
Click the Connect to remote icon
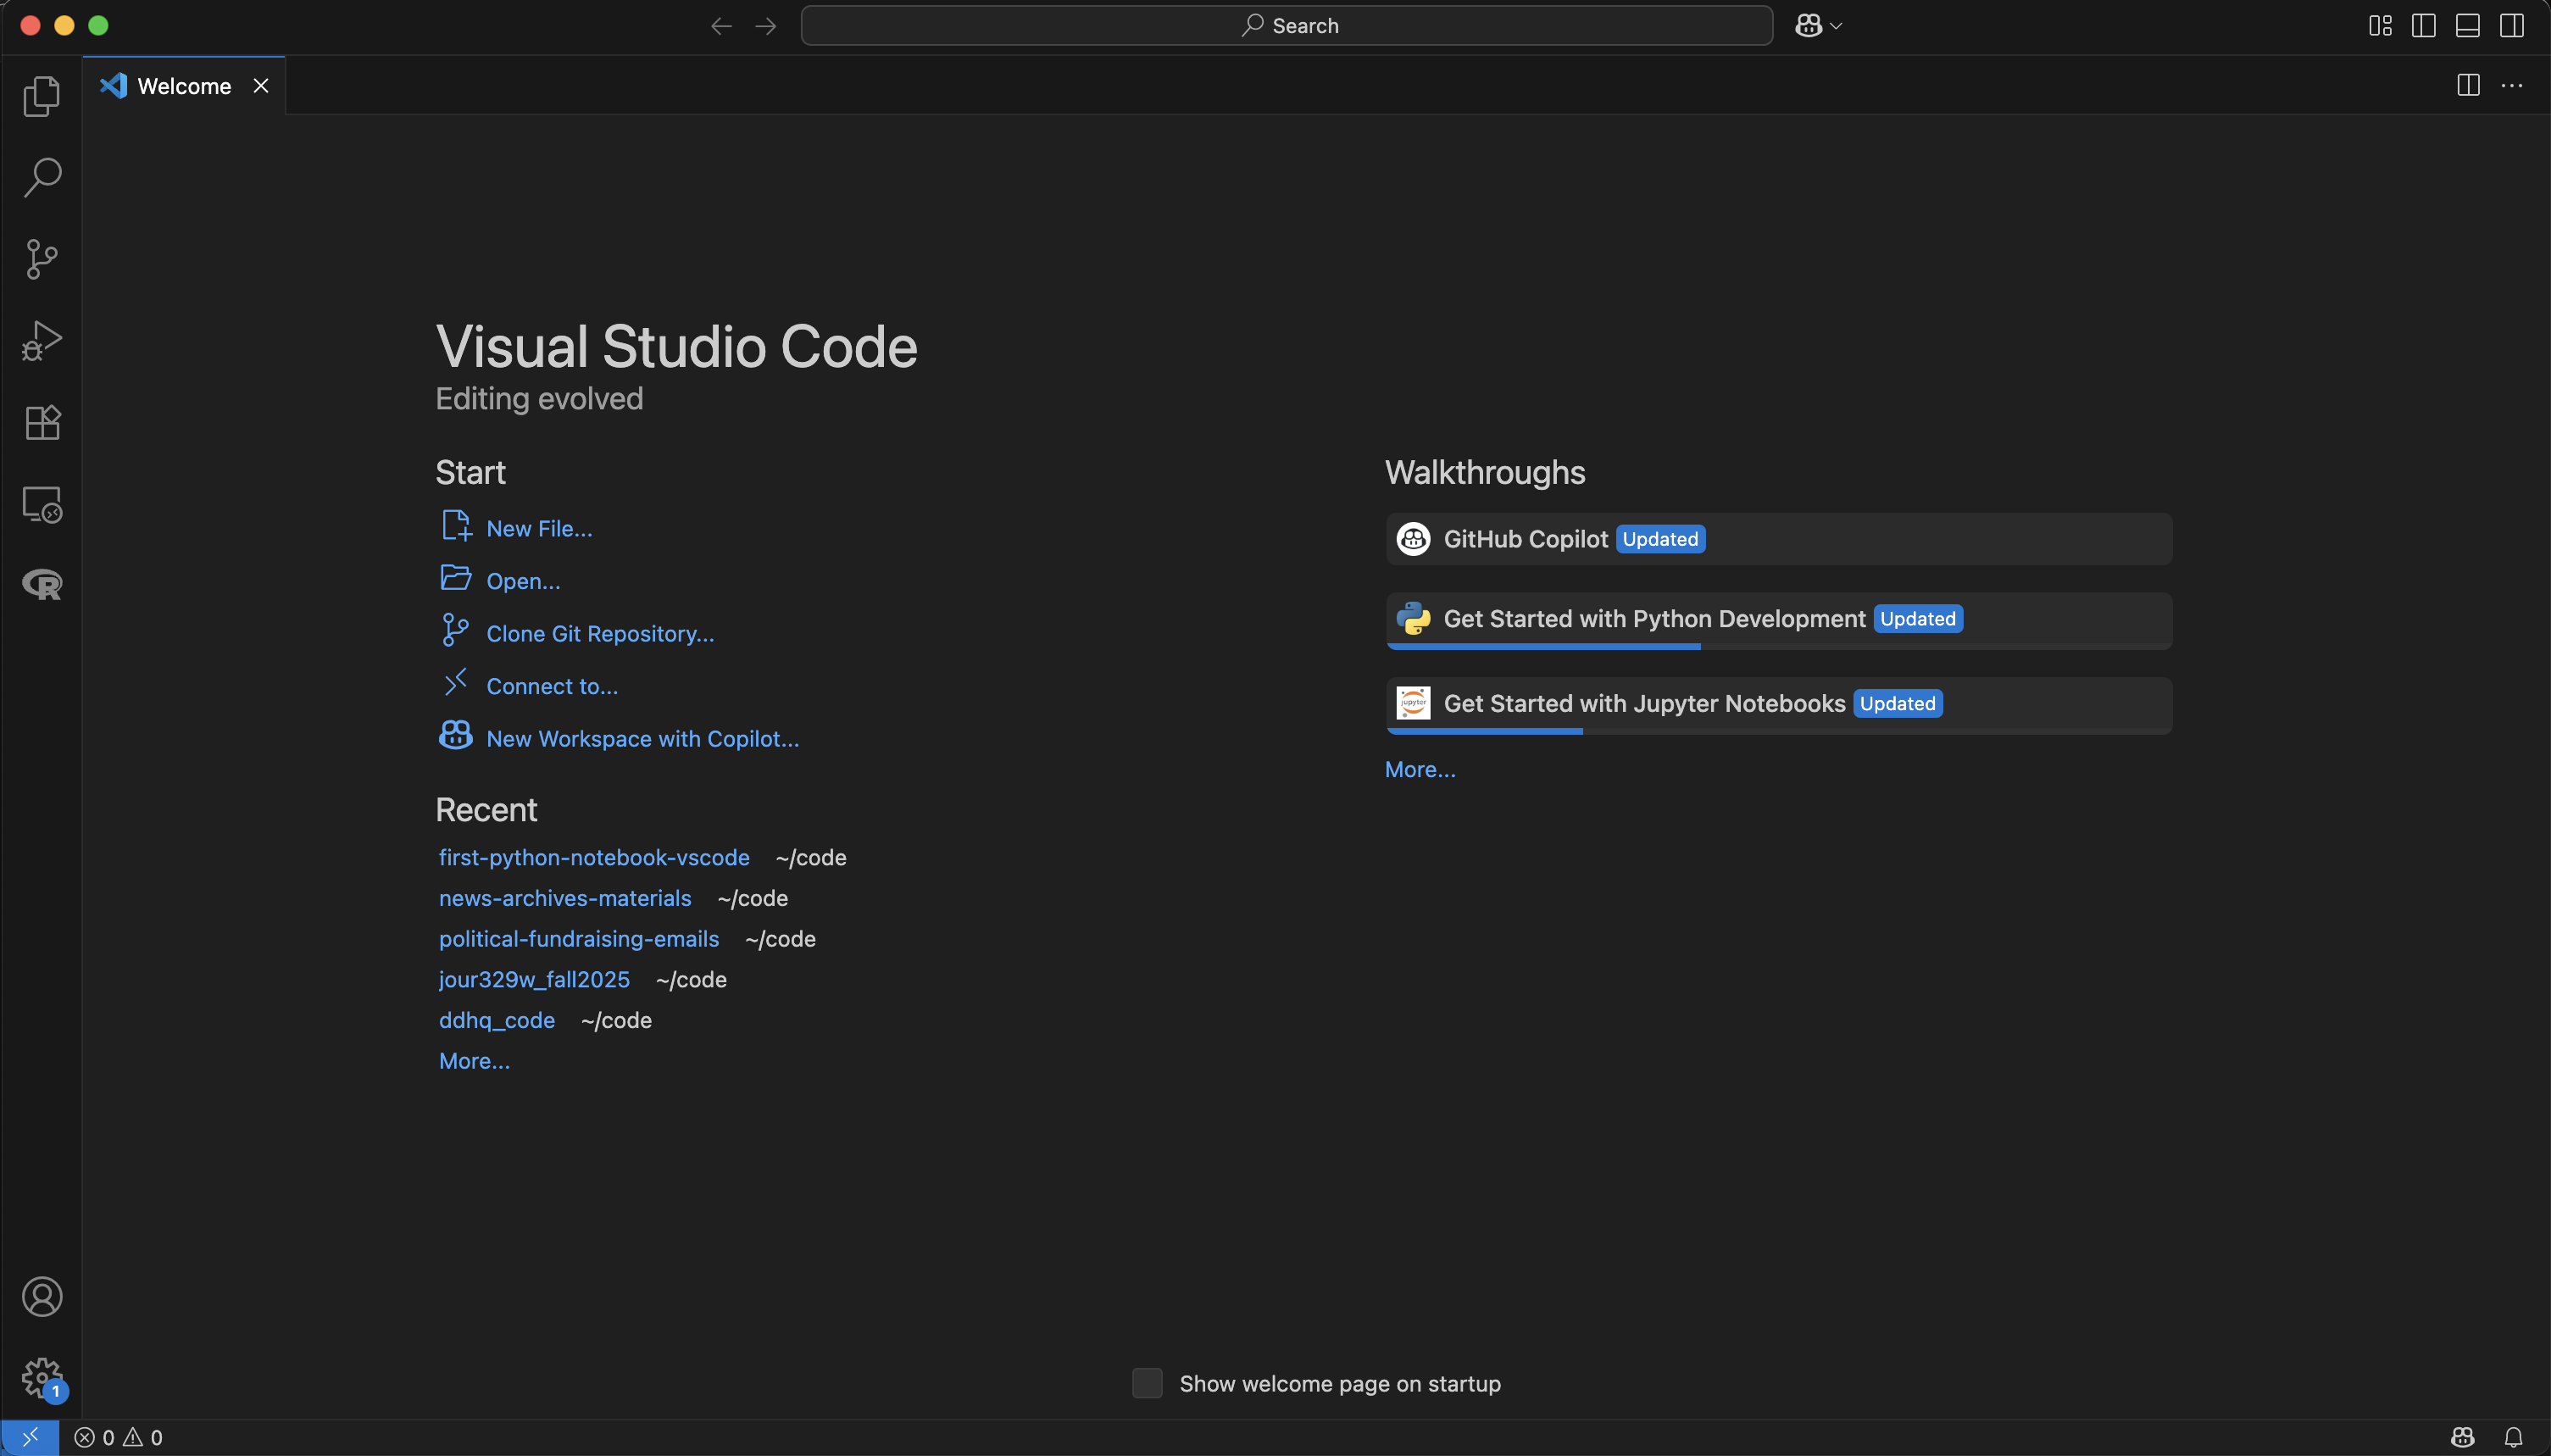point(456,683)
